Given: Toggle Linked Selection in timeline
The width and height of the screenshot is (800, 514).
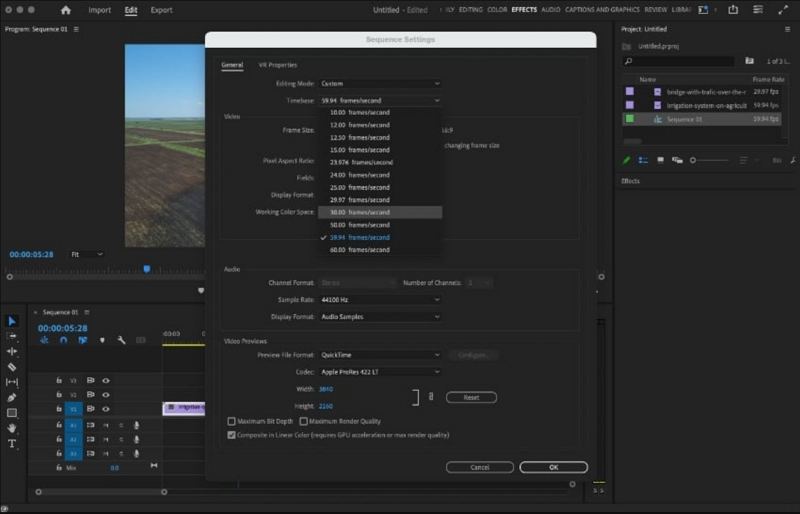Looking at the screenshot, I should (83, 340).
